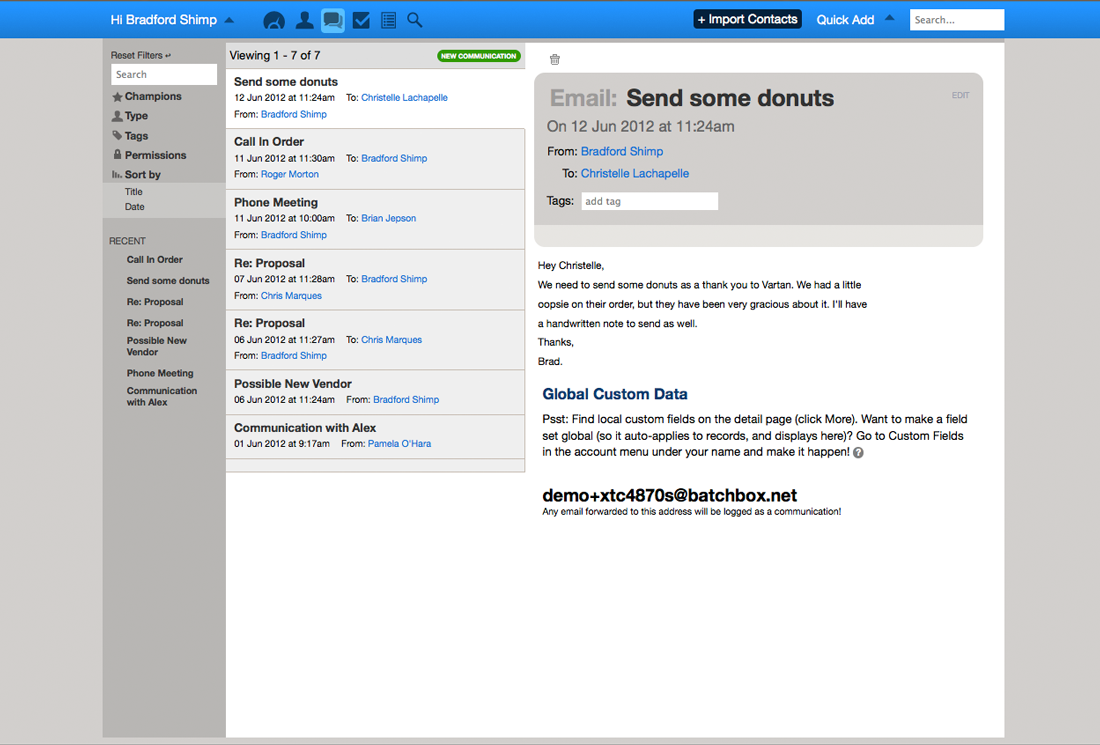The image size is (1100, 745).
Task: Click the EDIT link on email header
Action: tap(960, 95)
